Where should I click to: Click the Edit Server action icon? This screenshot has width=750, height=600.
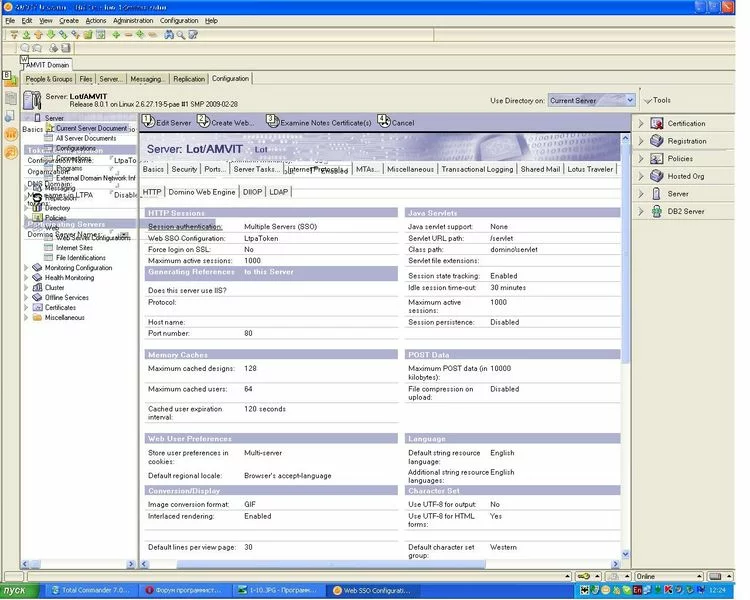[149, 122]
